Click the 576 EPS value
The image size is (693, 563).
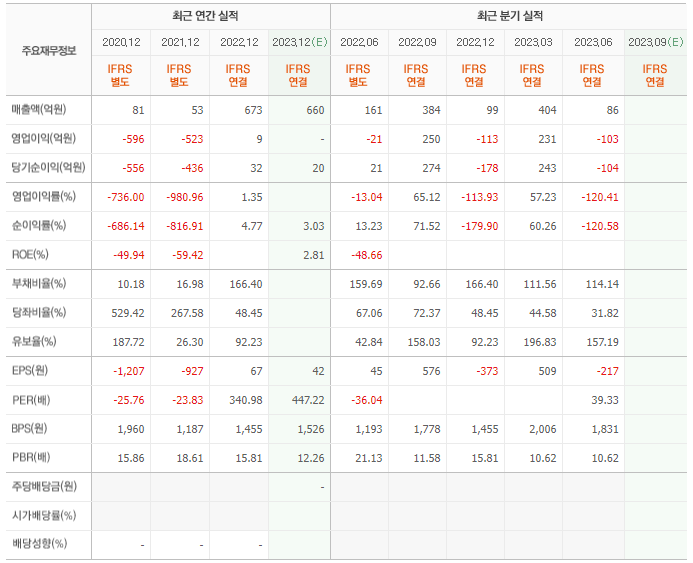pos(431,371)
